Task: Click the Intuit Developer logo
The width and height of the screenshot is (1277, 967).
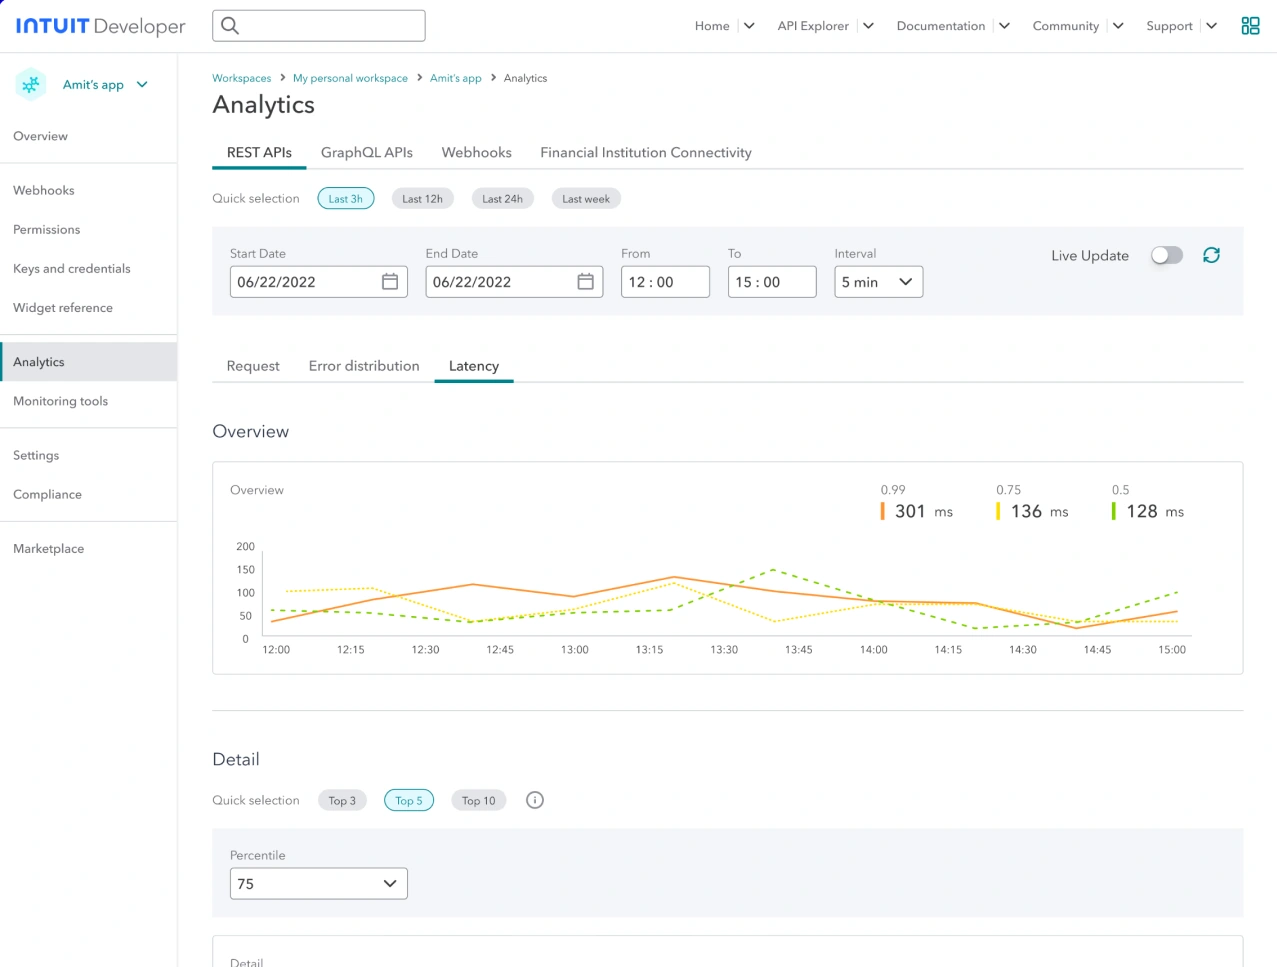Action: (x=100, y=26)
